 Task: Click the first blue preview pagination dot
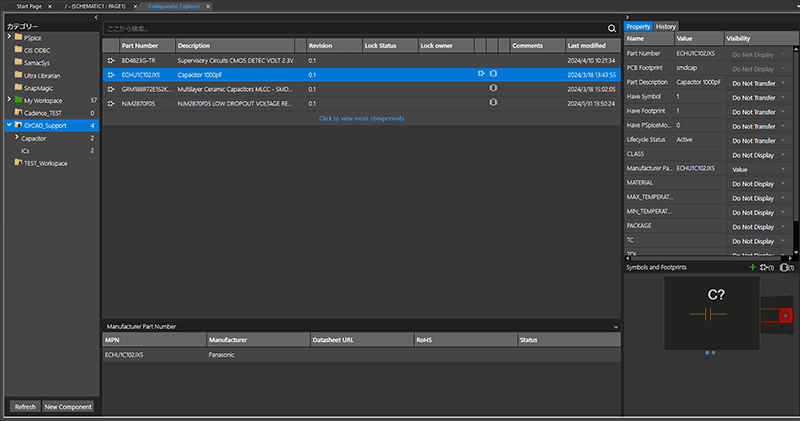(707, 353)
